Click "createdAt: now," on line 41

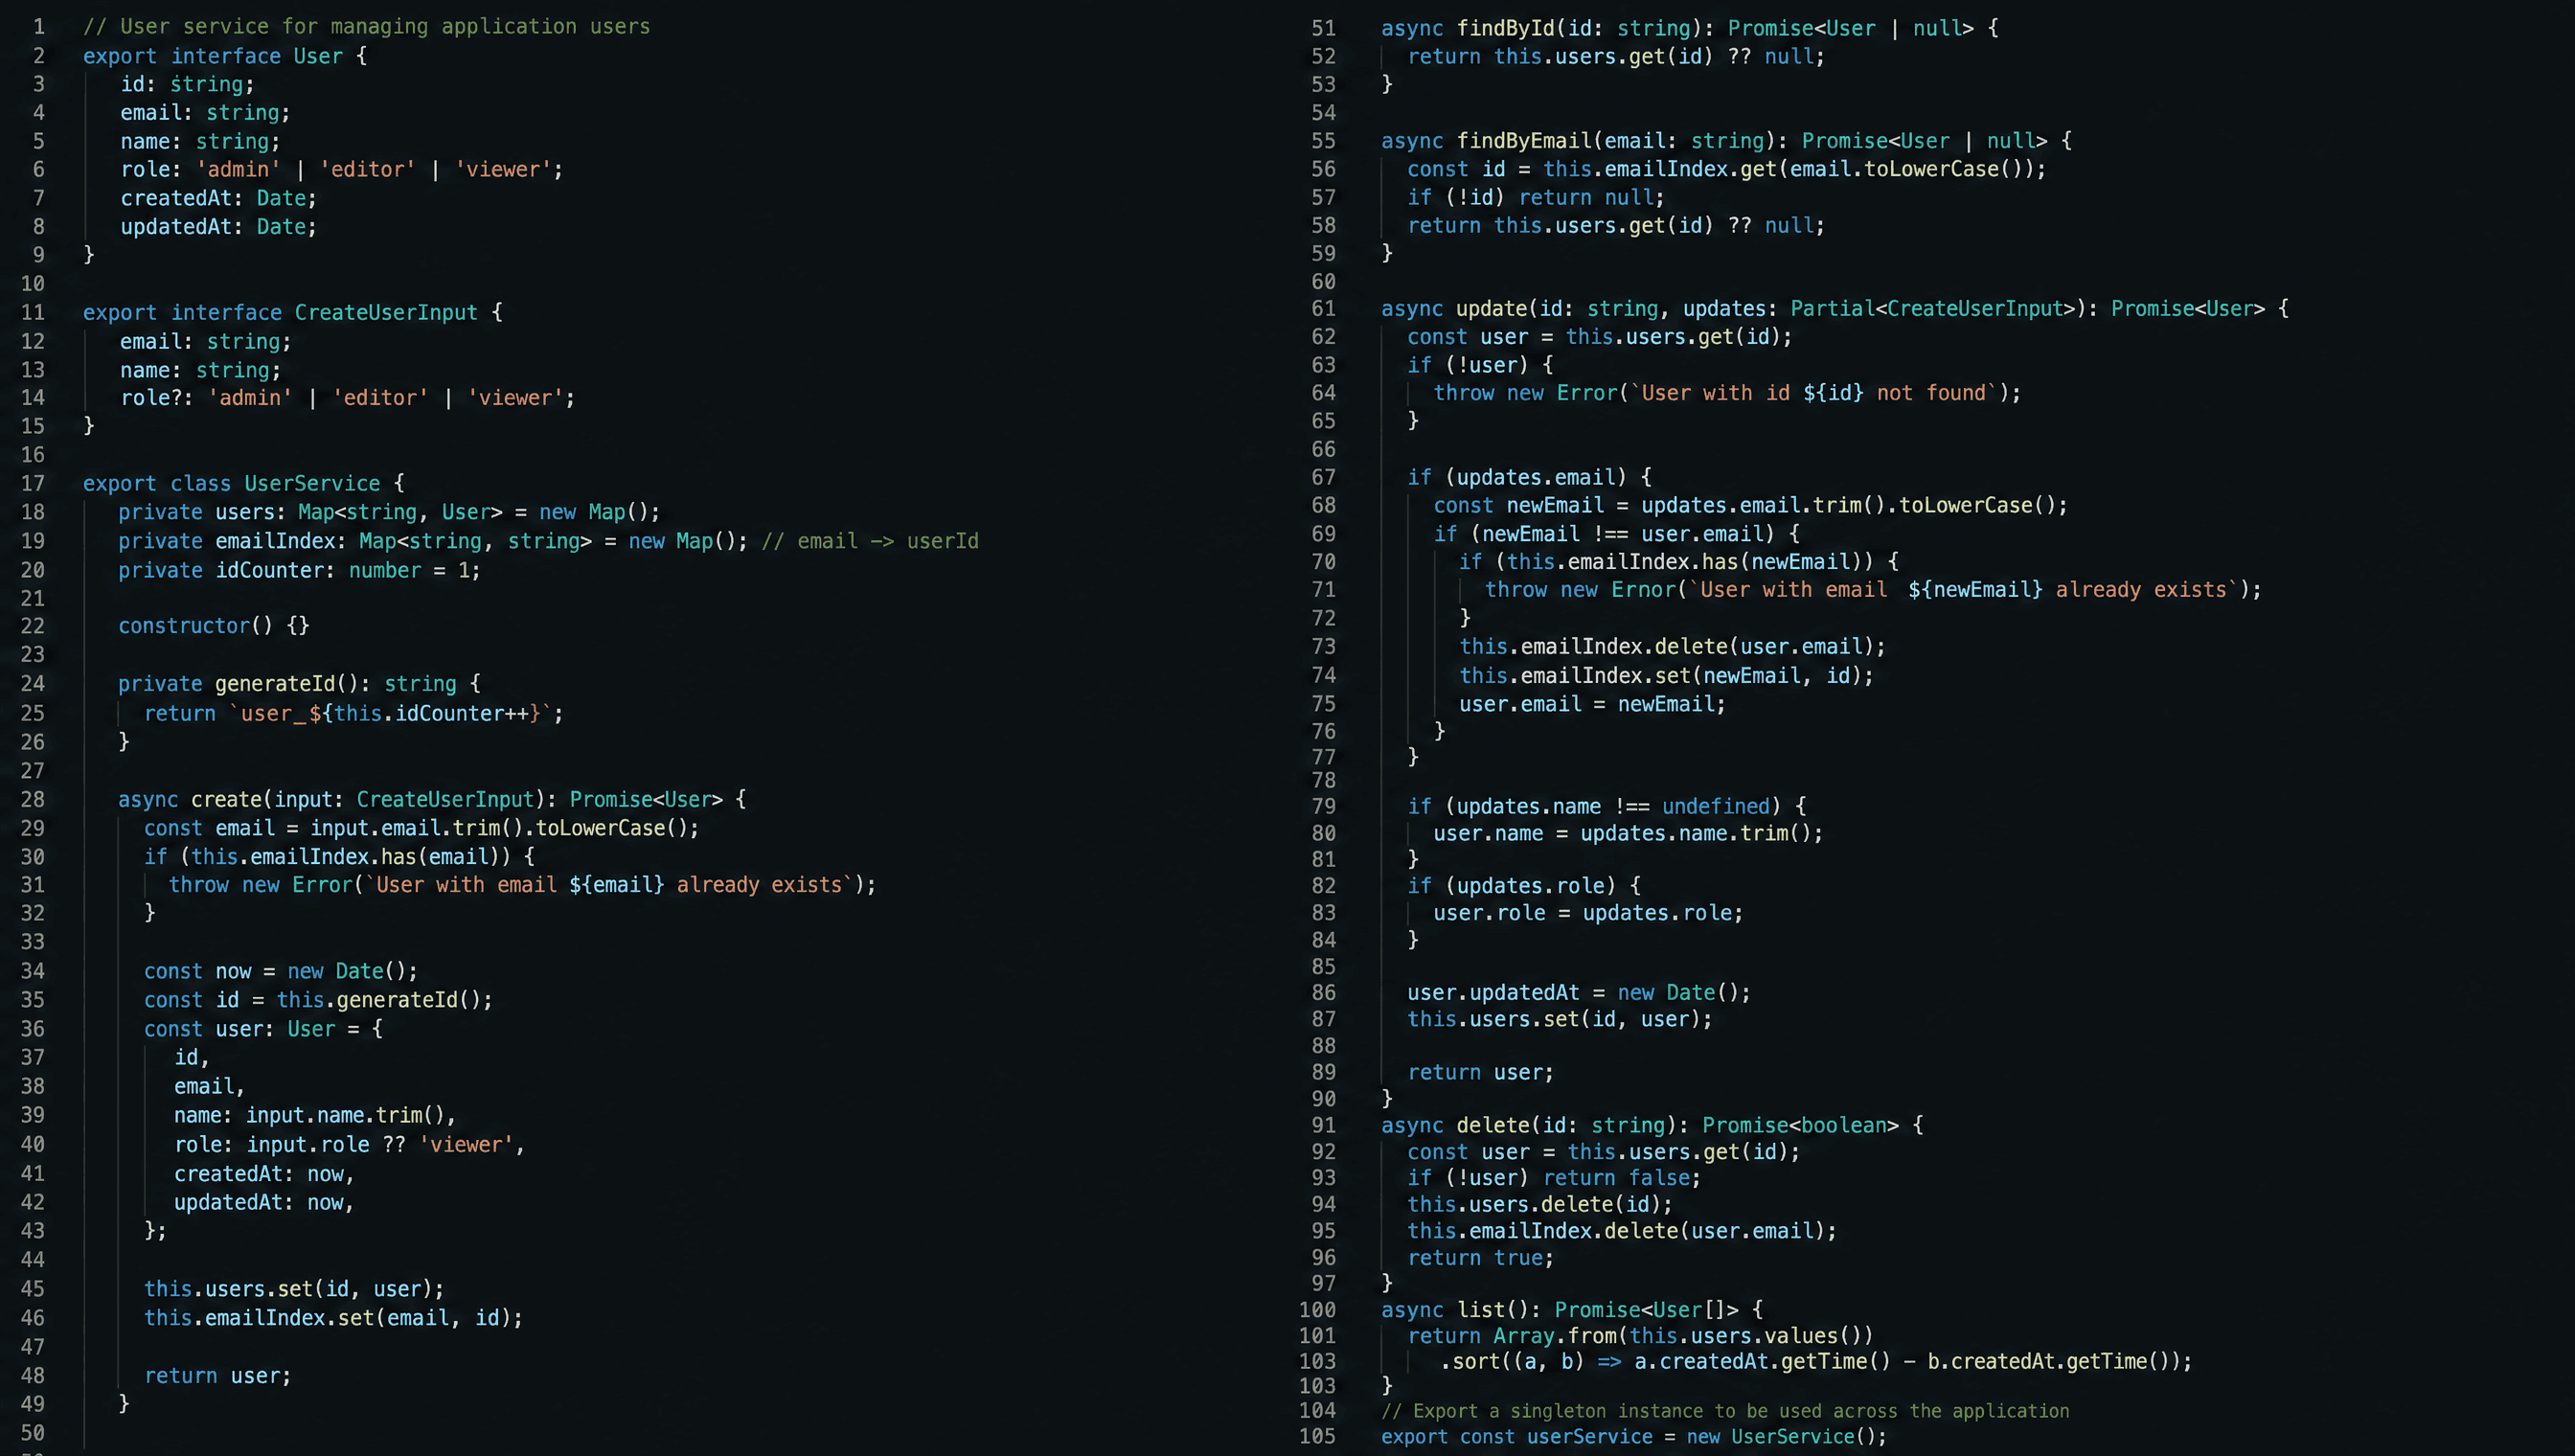tap(264, 1173)
